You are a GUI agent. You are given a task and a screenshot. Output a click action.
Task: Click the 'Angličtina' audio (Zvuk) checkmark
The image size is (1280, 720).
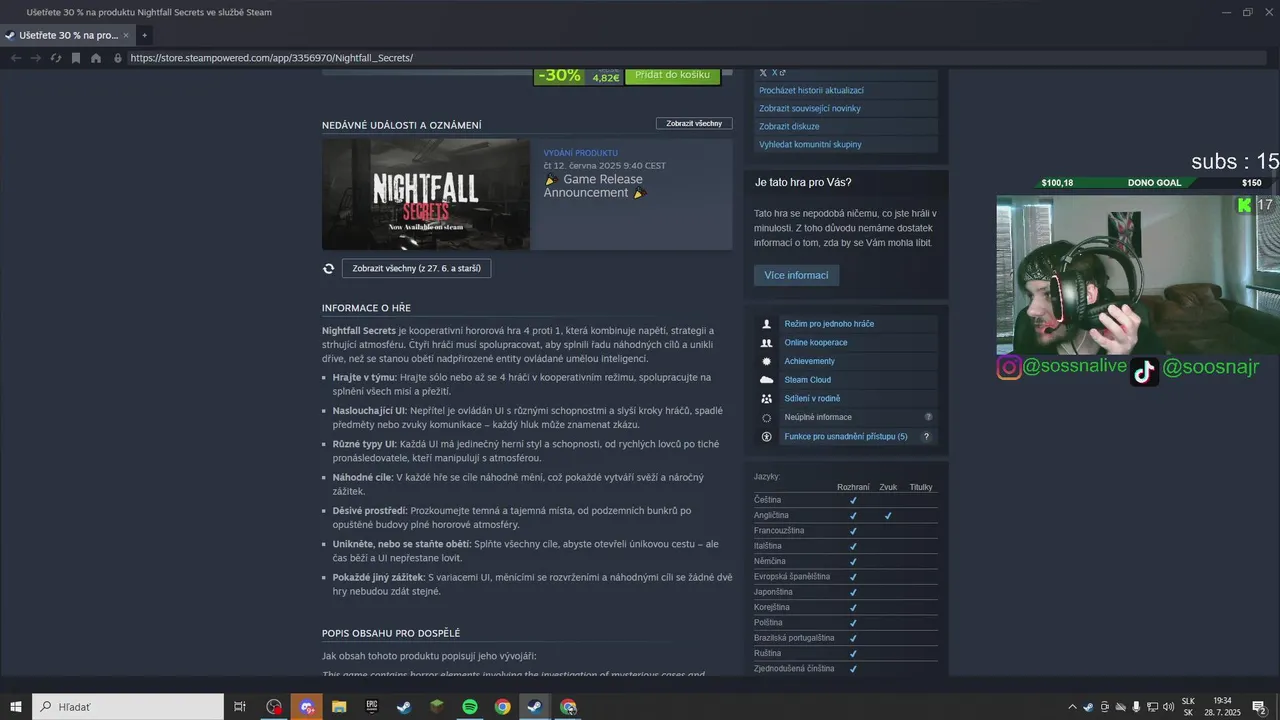pyautogui.click(x=888, y=516)
